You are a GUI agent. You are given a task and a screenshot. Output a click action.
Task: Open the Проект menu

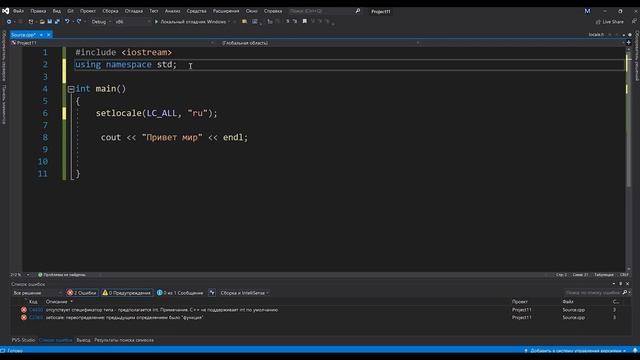88,11
